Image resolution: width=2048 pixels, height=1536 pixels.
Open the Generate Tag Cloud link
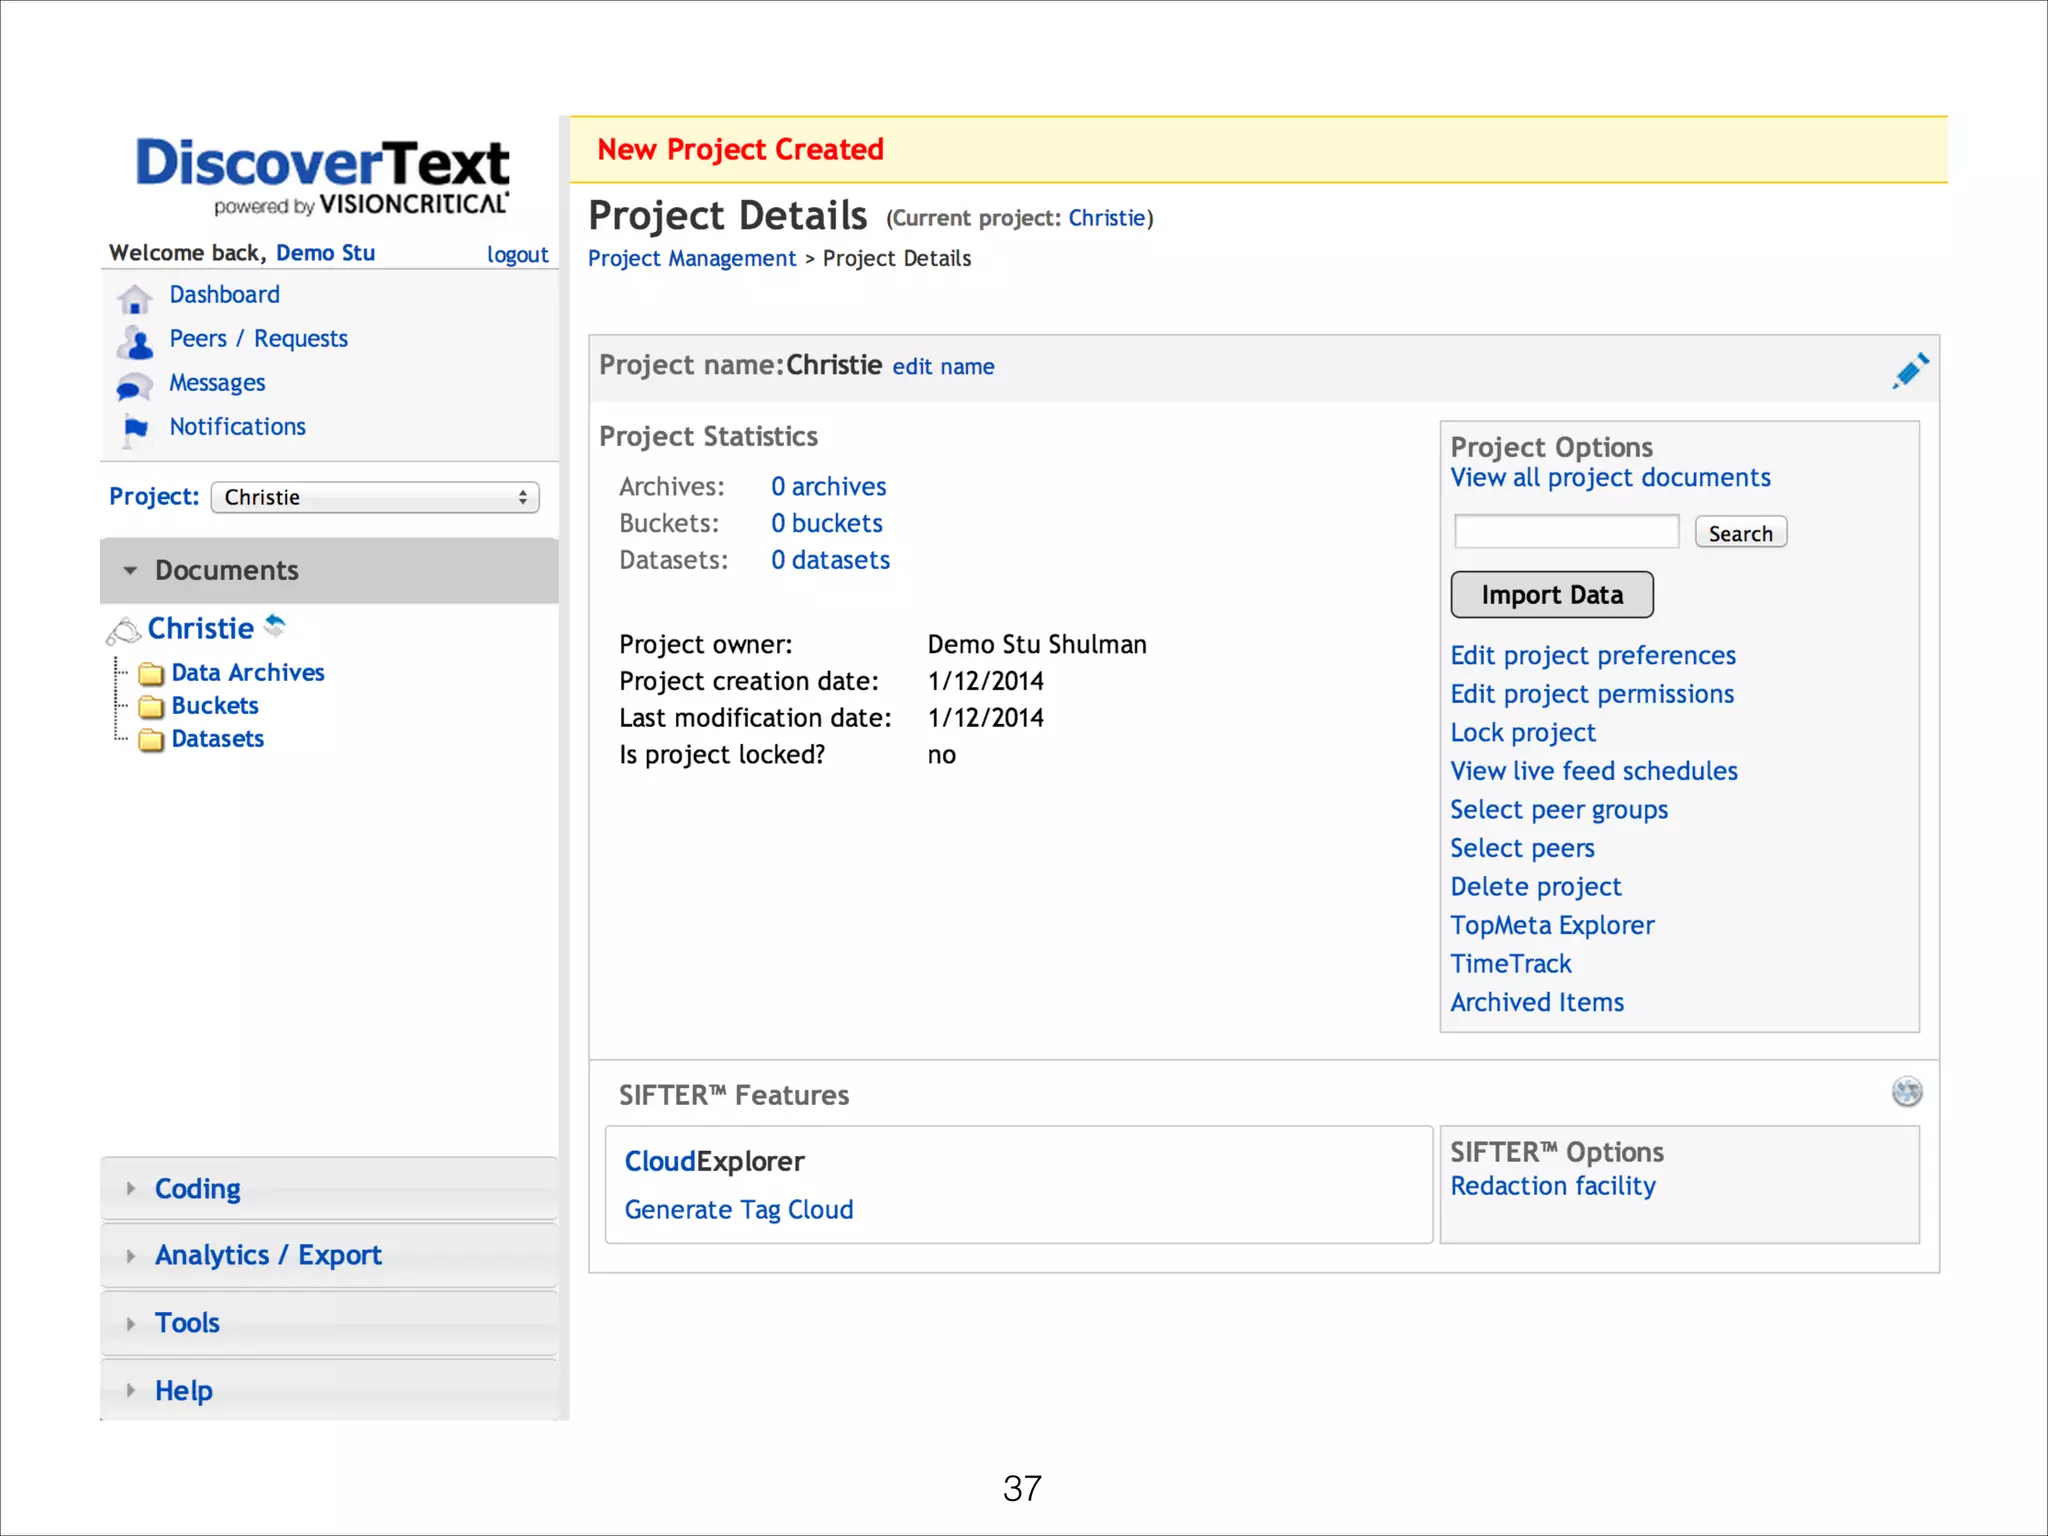(x=738, y=1210)
